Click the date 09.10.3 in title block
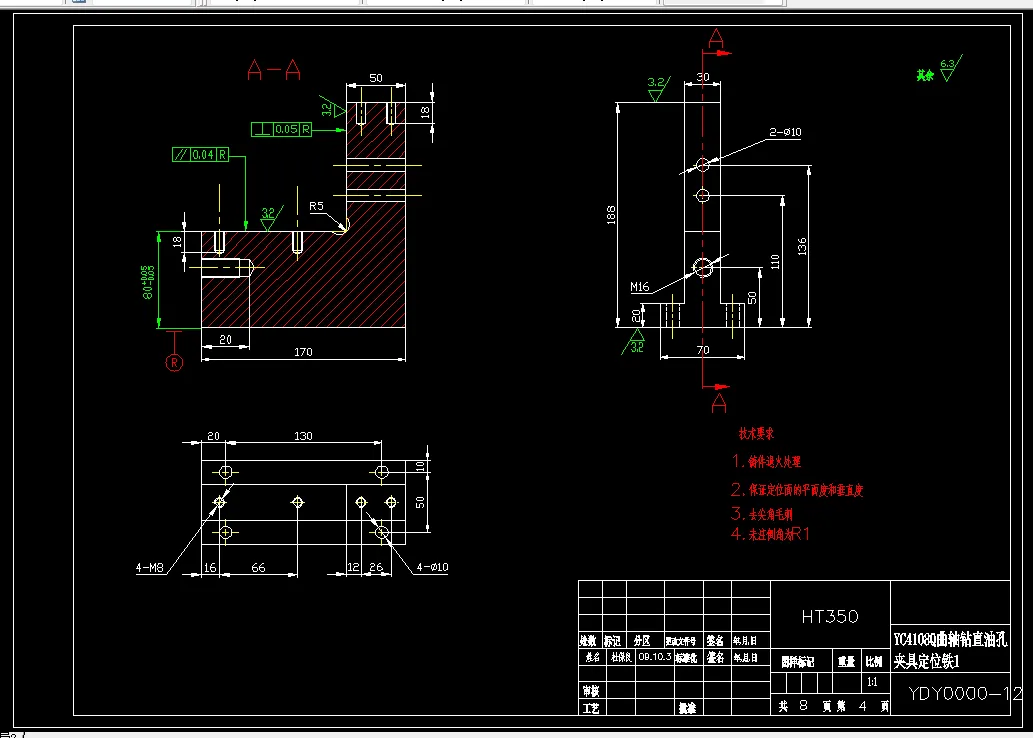1033x738 pixels. coord(655,657)
